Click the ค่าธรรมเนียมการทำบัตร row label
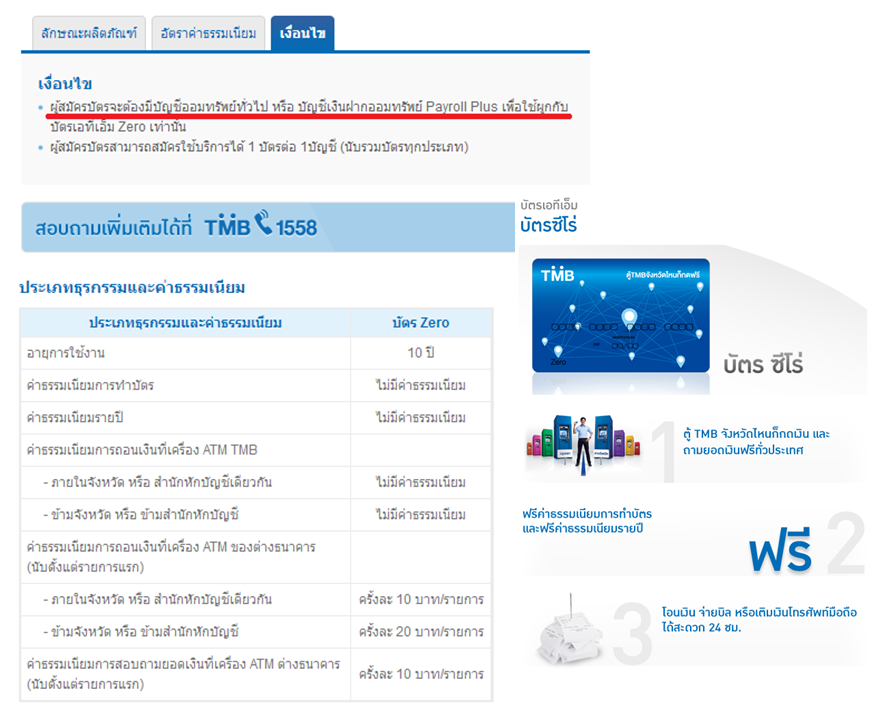Screen dimensions: 879x710 pos(90,386)
